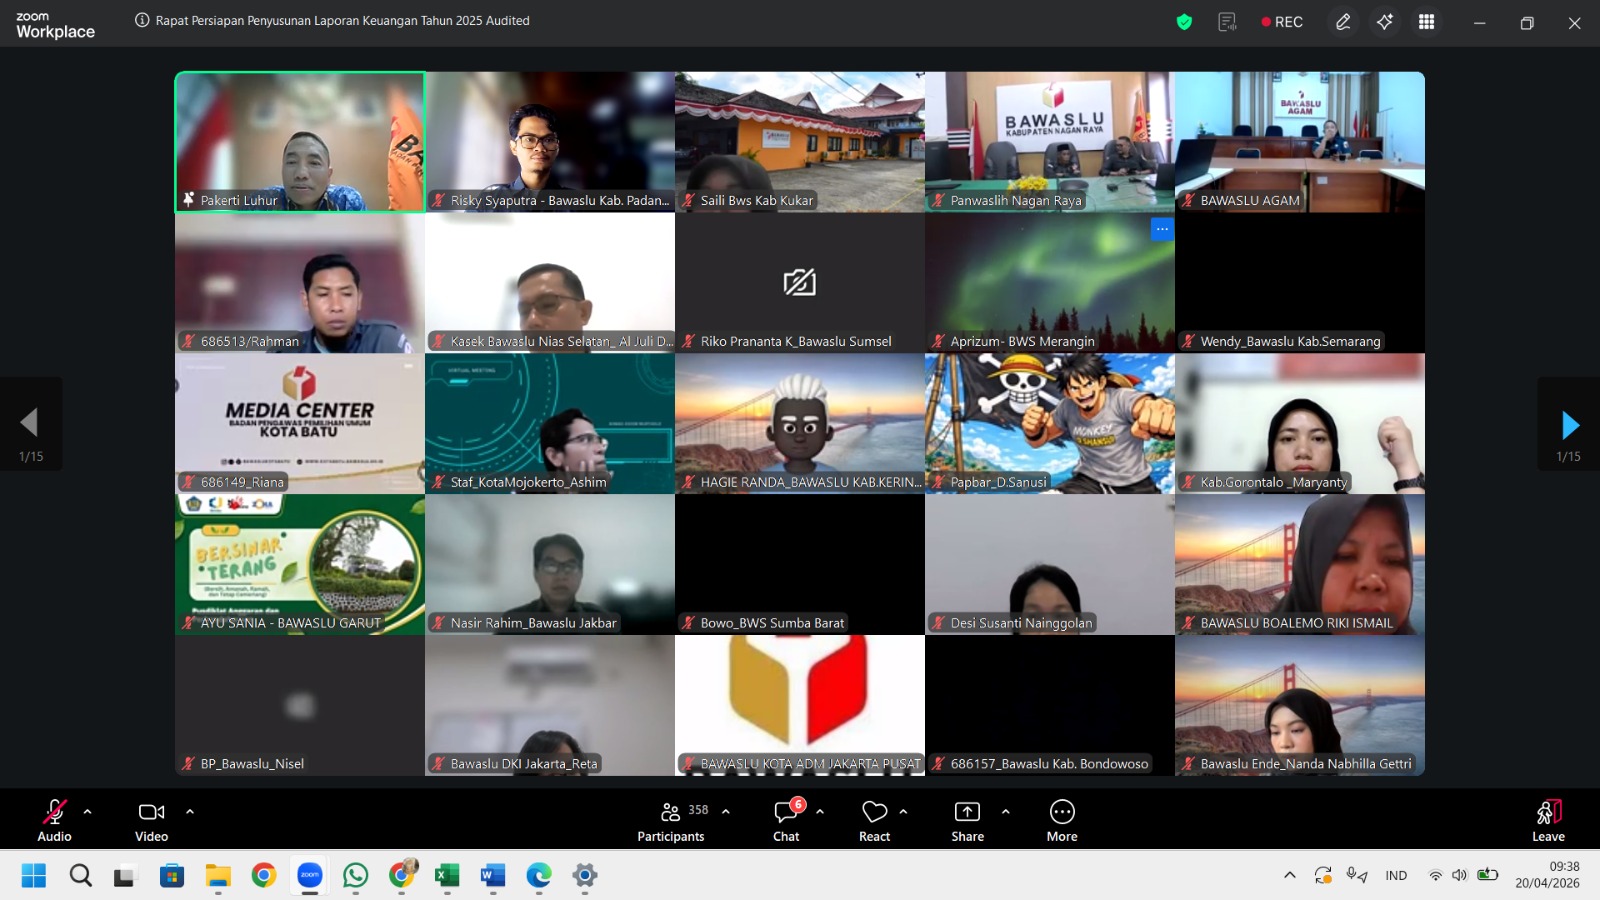Expand the audio options chevron
This screenshot has height=900, width=1600.
pyautogui.click(x=88, y=811)
